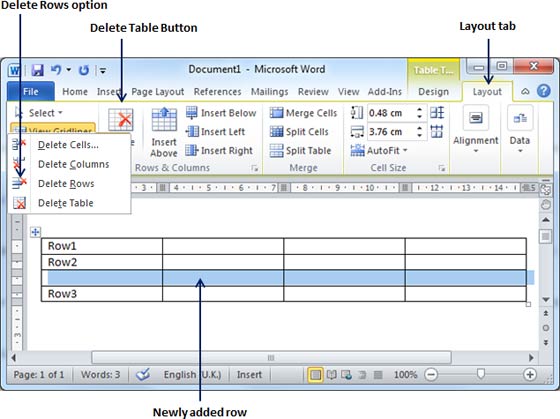
Task: Choose Delete Cells... from the menu
Action: [69, 145]
